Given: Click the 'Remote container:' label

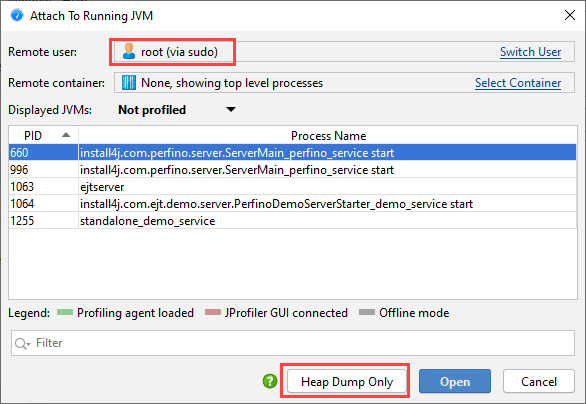Looking at the screenshot, I should [56, 83].
